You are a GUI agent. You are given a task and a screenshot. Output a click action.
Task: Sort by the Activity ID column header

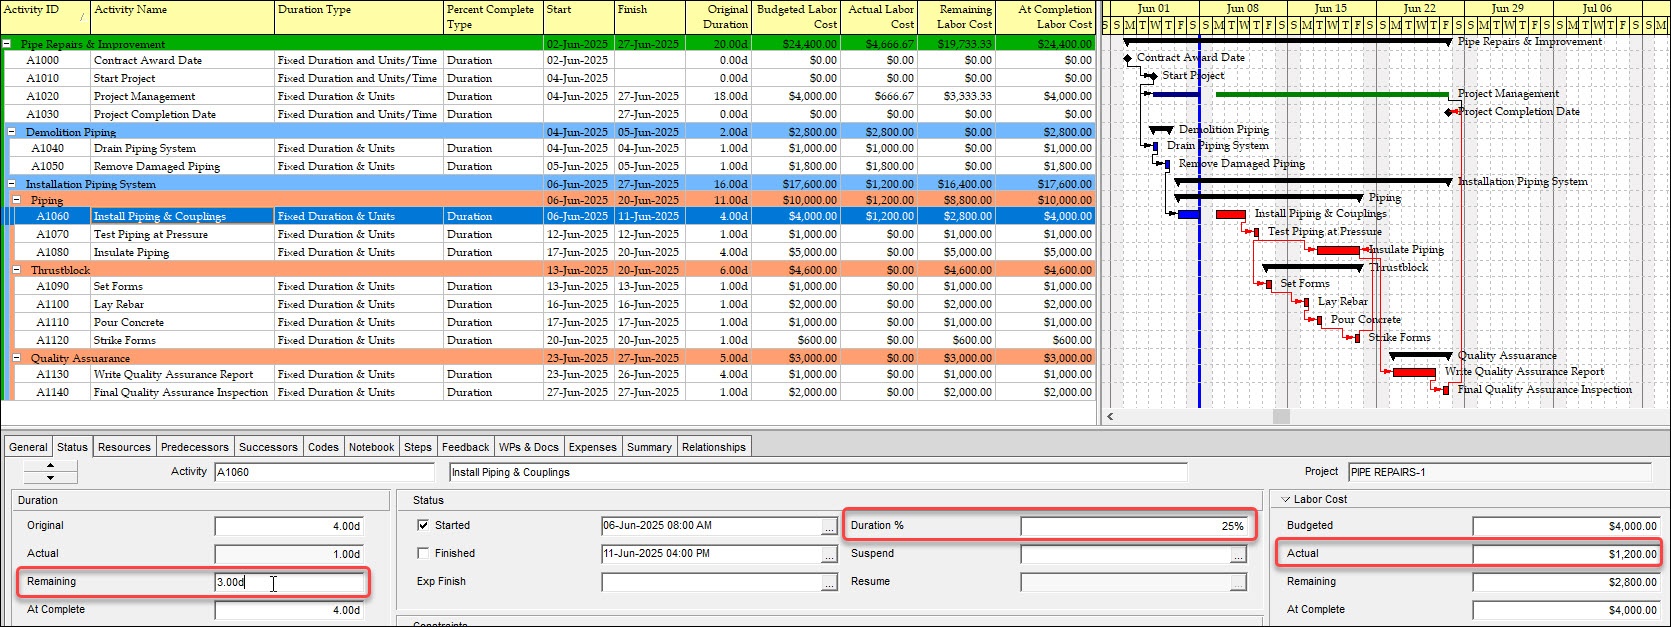click(40, 16)
